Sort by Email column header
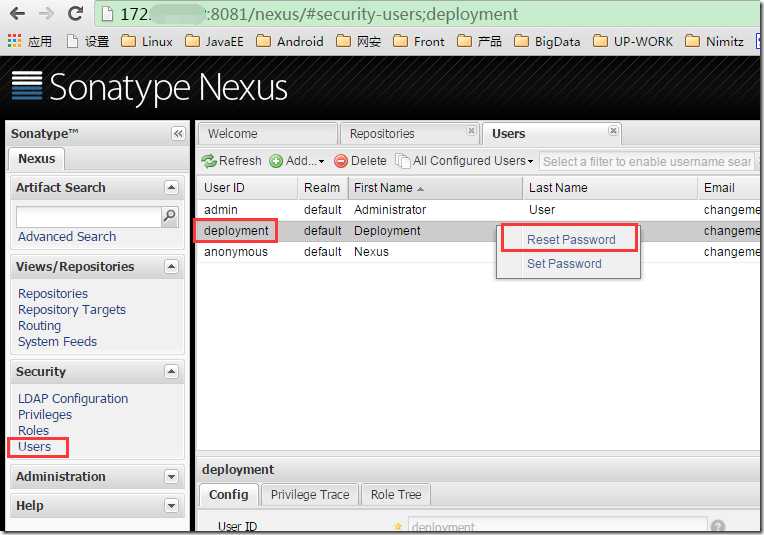Viewport: 764px width, 535px height. 729,188
